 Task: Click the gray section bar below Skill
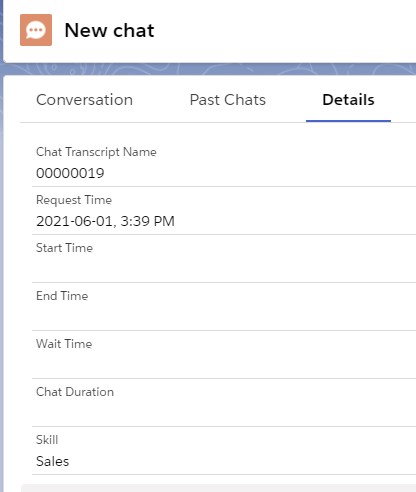click(x=218, y=488)
